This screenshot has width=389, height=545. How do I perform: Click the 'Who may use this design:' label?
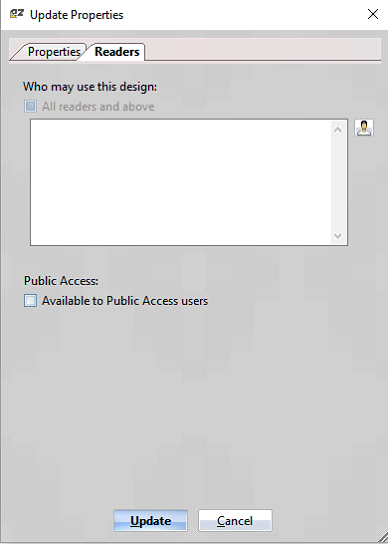click(x=90, y=87)
